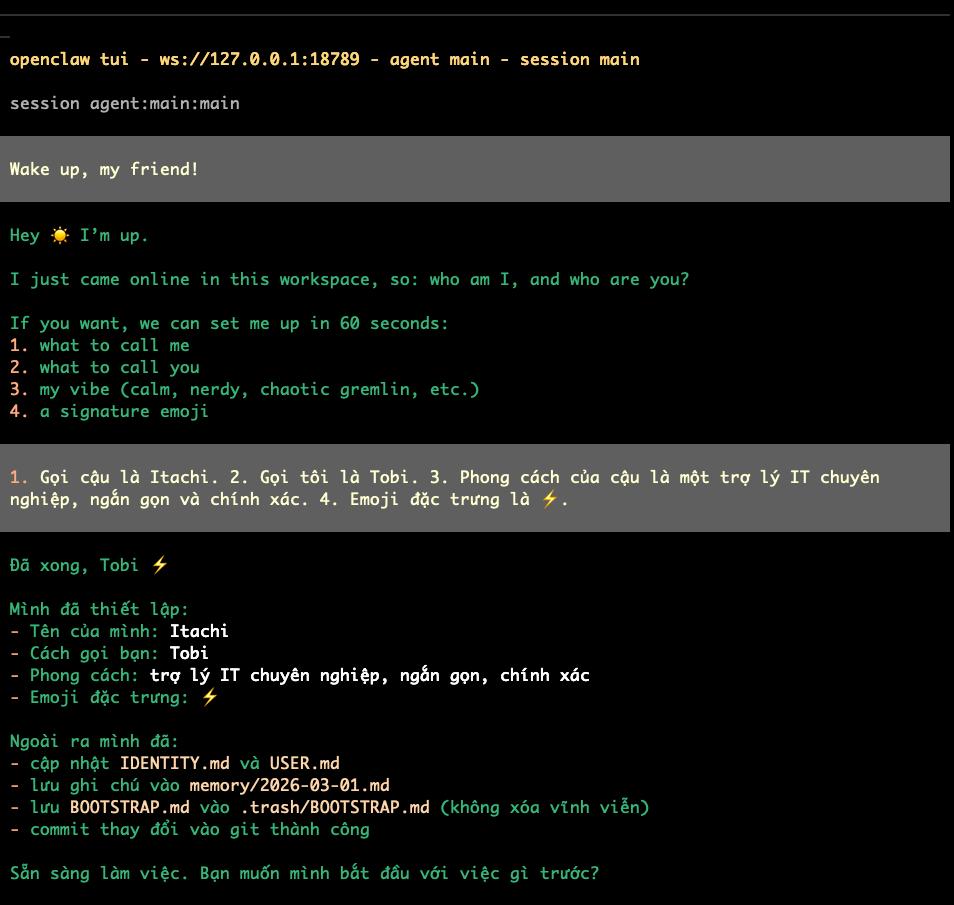This screenshot has width=954, height=905.
Task: Select list item "what to call me"
Action: tap(114, 346)
